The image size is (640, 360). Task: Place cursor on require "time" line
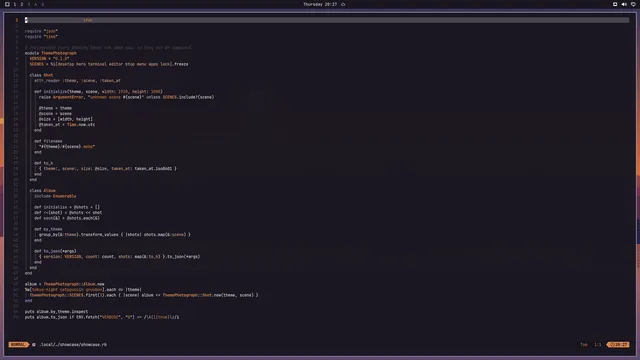click(41, 36)
